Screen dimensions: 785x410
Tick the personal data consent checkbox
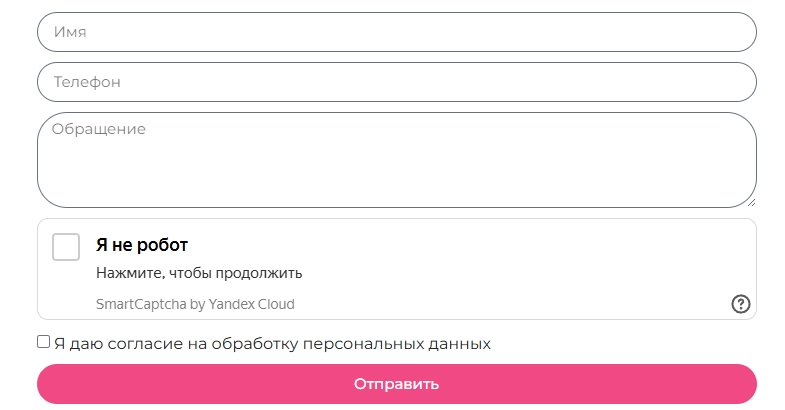click(x=44, y=342)
